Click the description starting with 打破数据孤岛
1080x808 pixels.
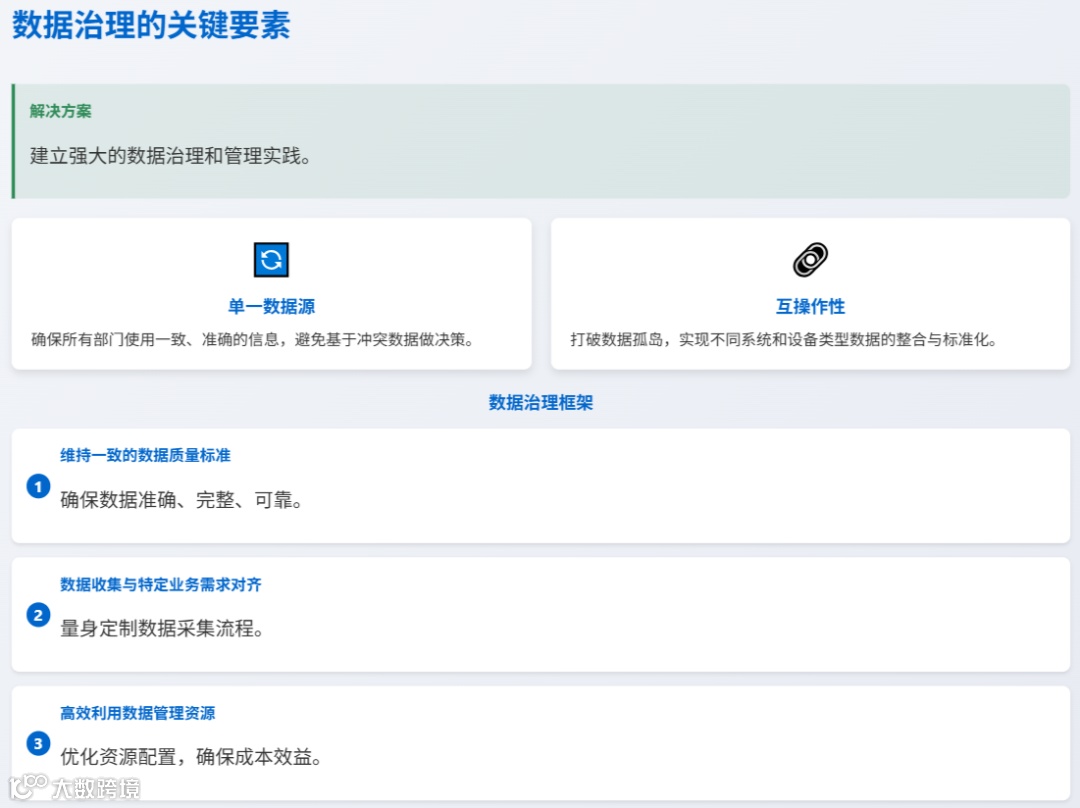coord(784,340)
